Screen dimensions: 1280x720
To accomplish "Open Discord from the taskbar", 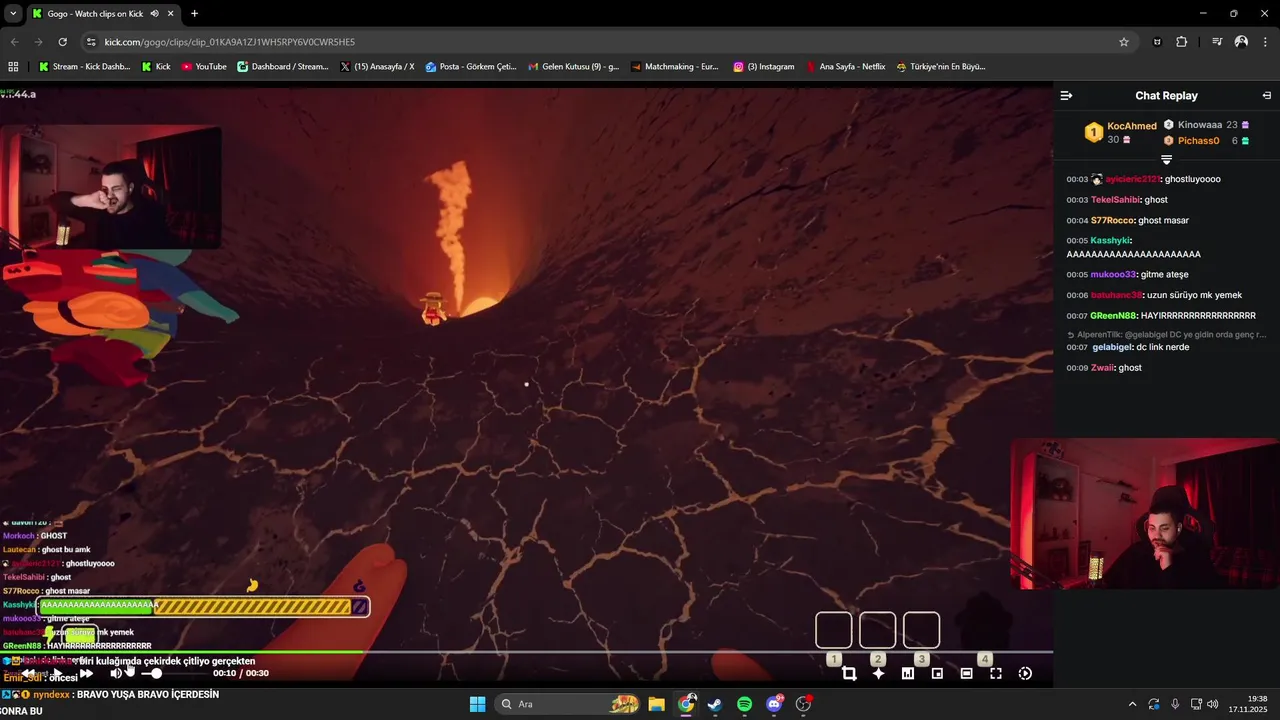I will click(x=774, y=704).
